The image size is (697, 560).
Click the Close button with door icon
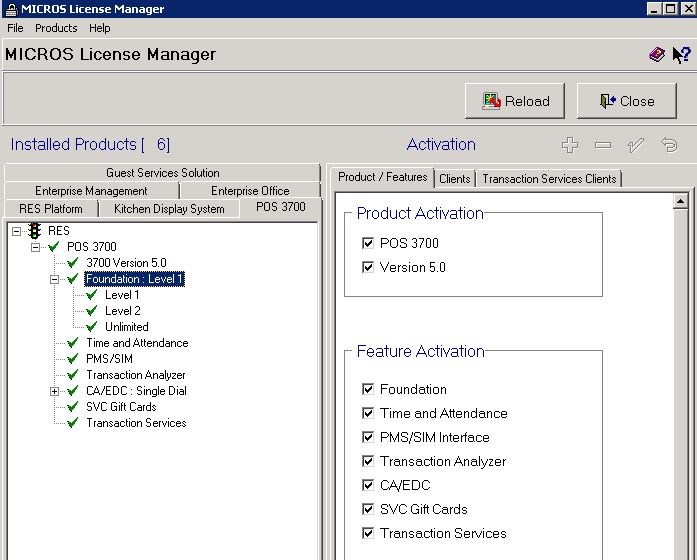627,101
